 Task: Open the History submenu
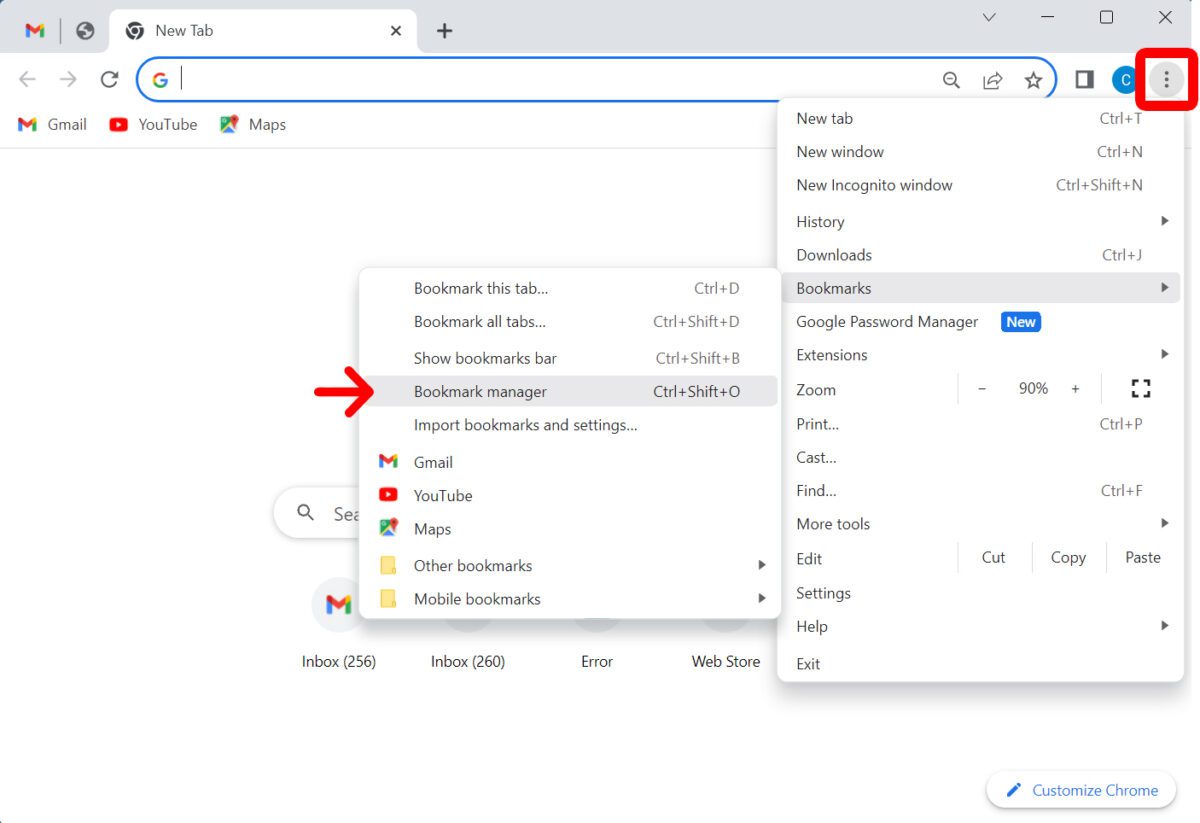[1165, 221]
